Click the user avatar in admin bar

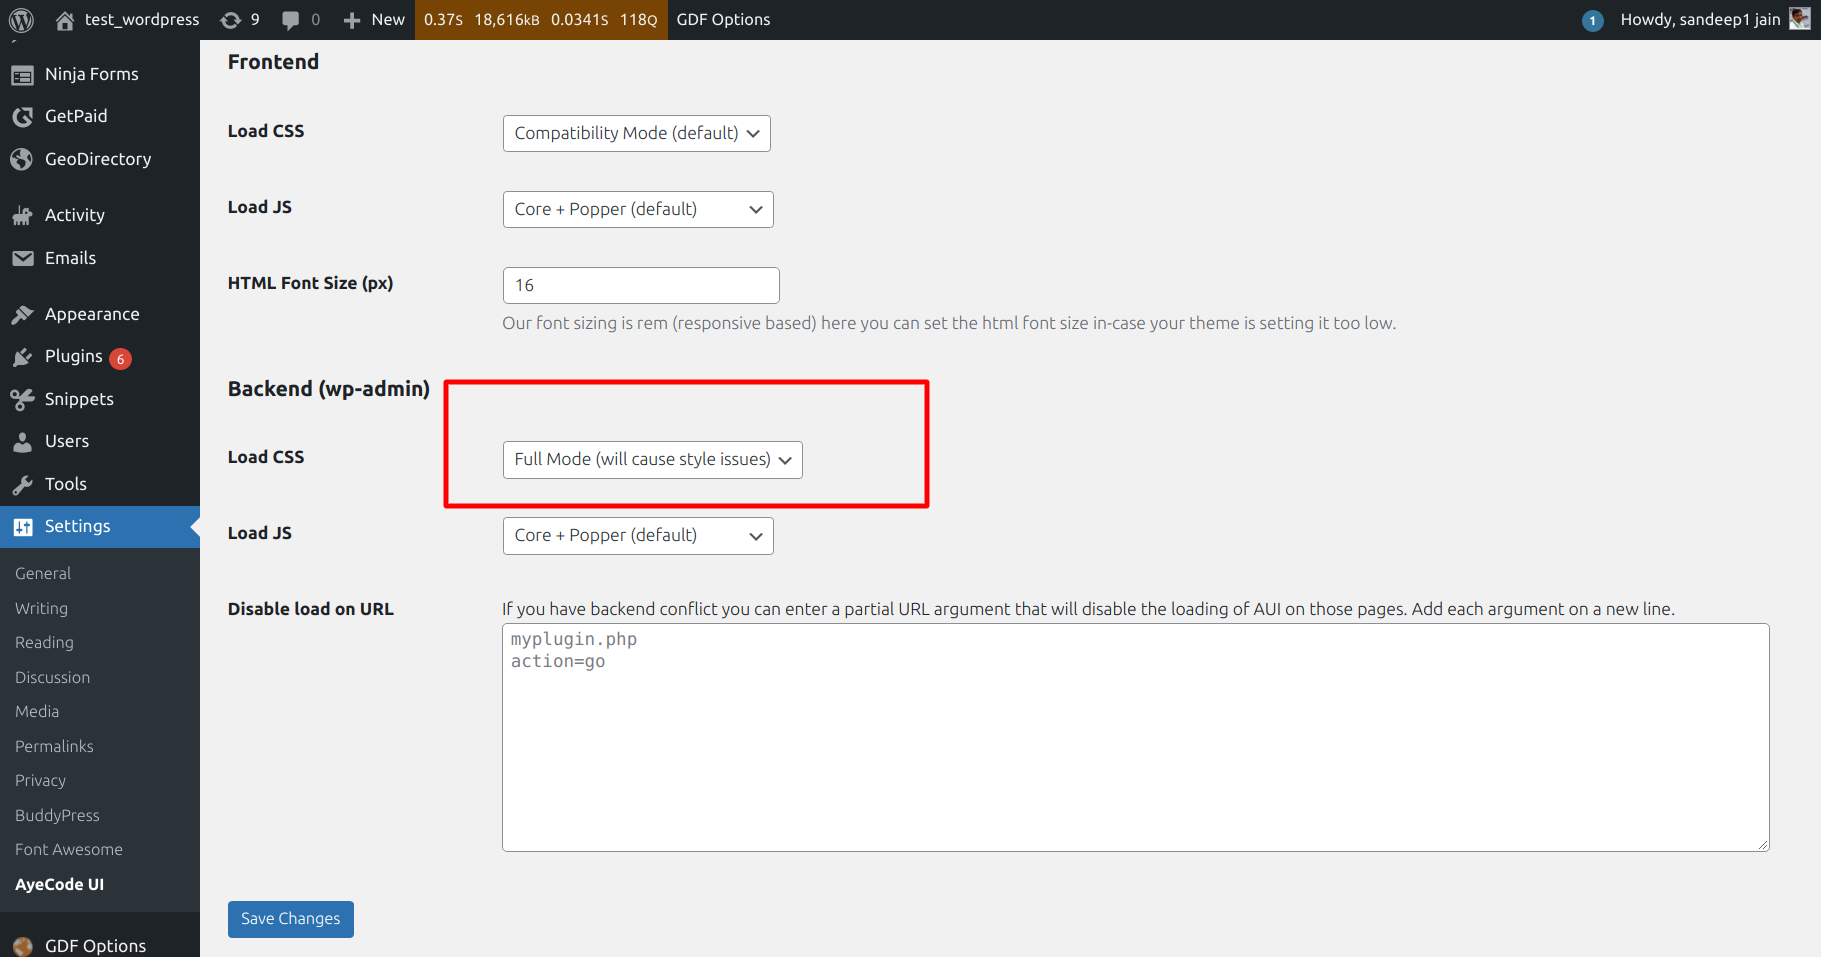(x=1799, y=19)
